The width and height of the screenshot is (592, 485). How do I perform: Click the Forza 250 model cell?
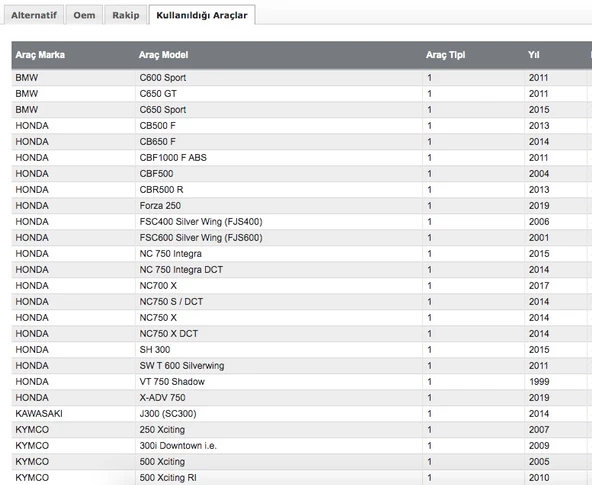point(279,206)
